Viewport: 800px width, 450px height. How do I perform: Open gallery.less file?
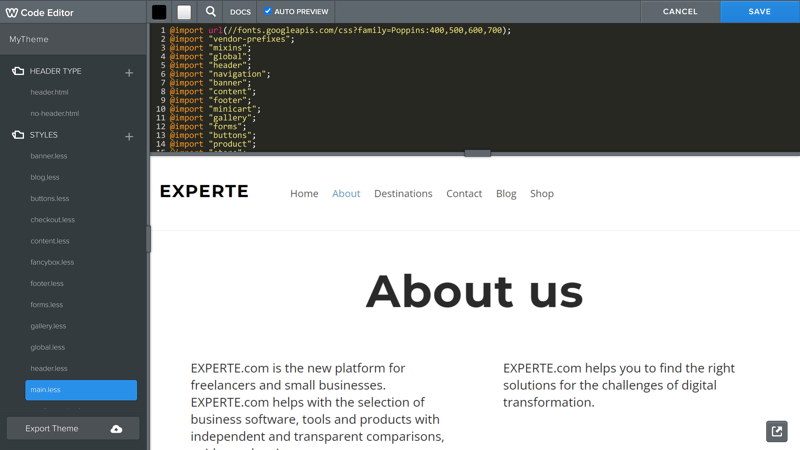[48, 326]
